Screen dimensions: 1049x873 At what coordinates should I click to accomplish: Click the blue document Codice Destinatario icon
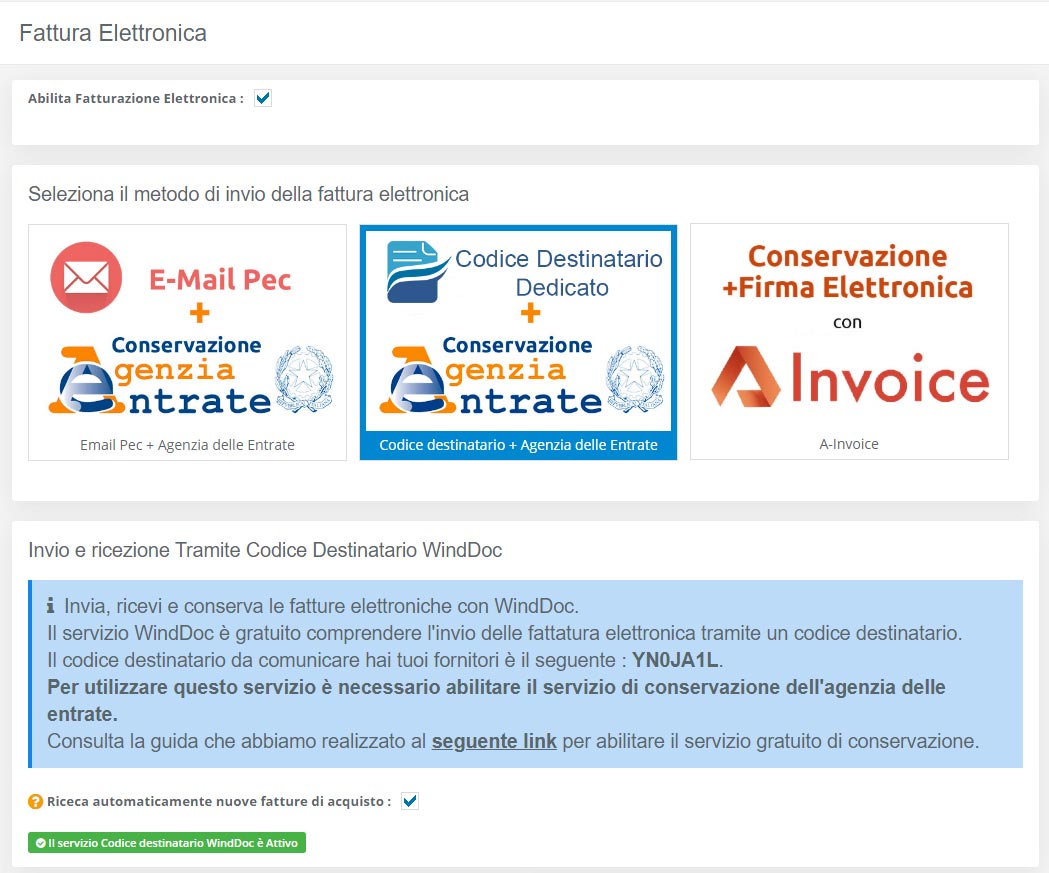pyautogui.click(x=418, y=271)
